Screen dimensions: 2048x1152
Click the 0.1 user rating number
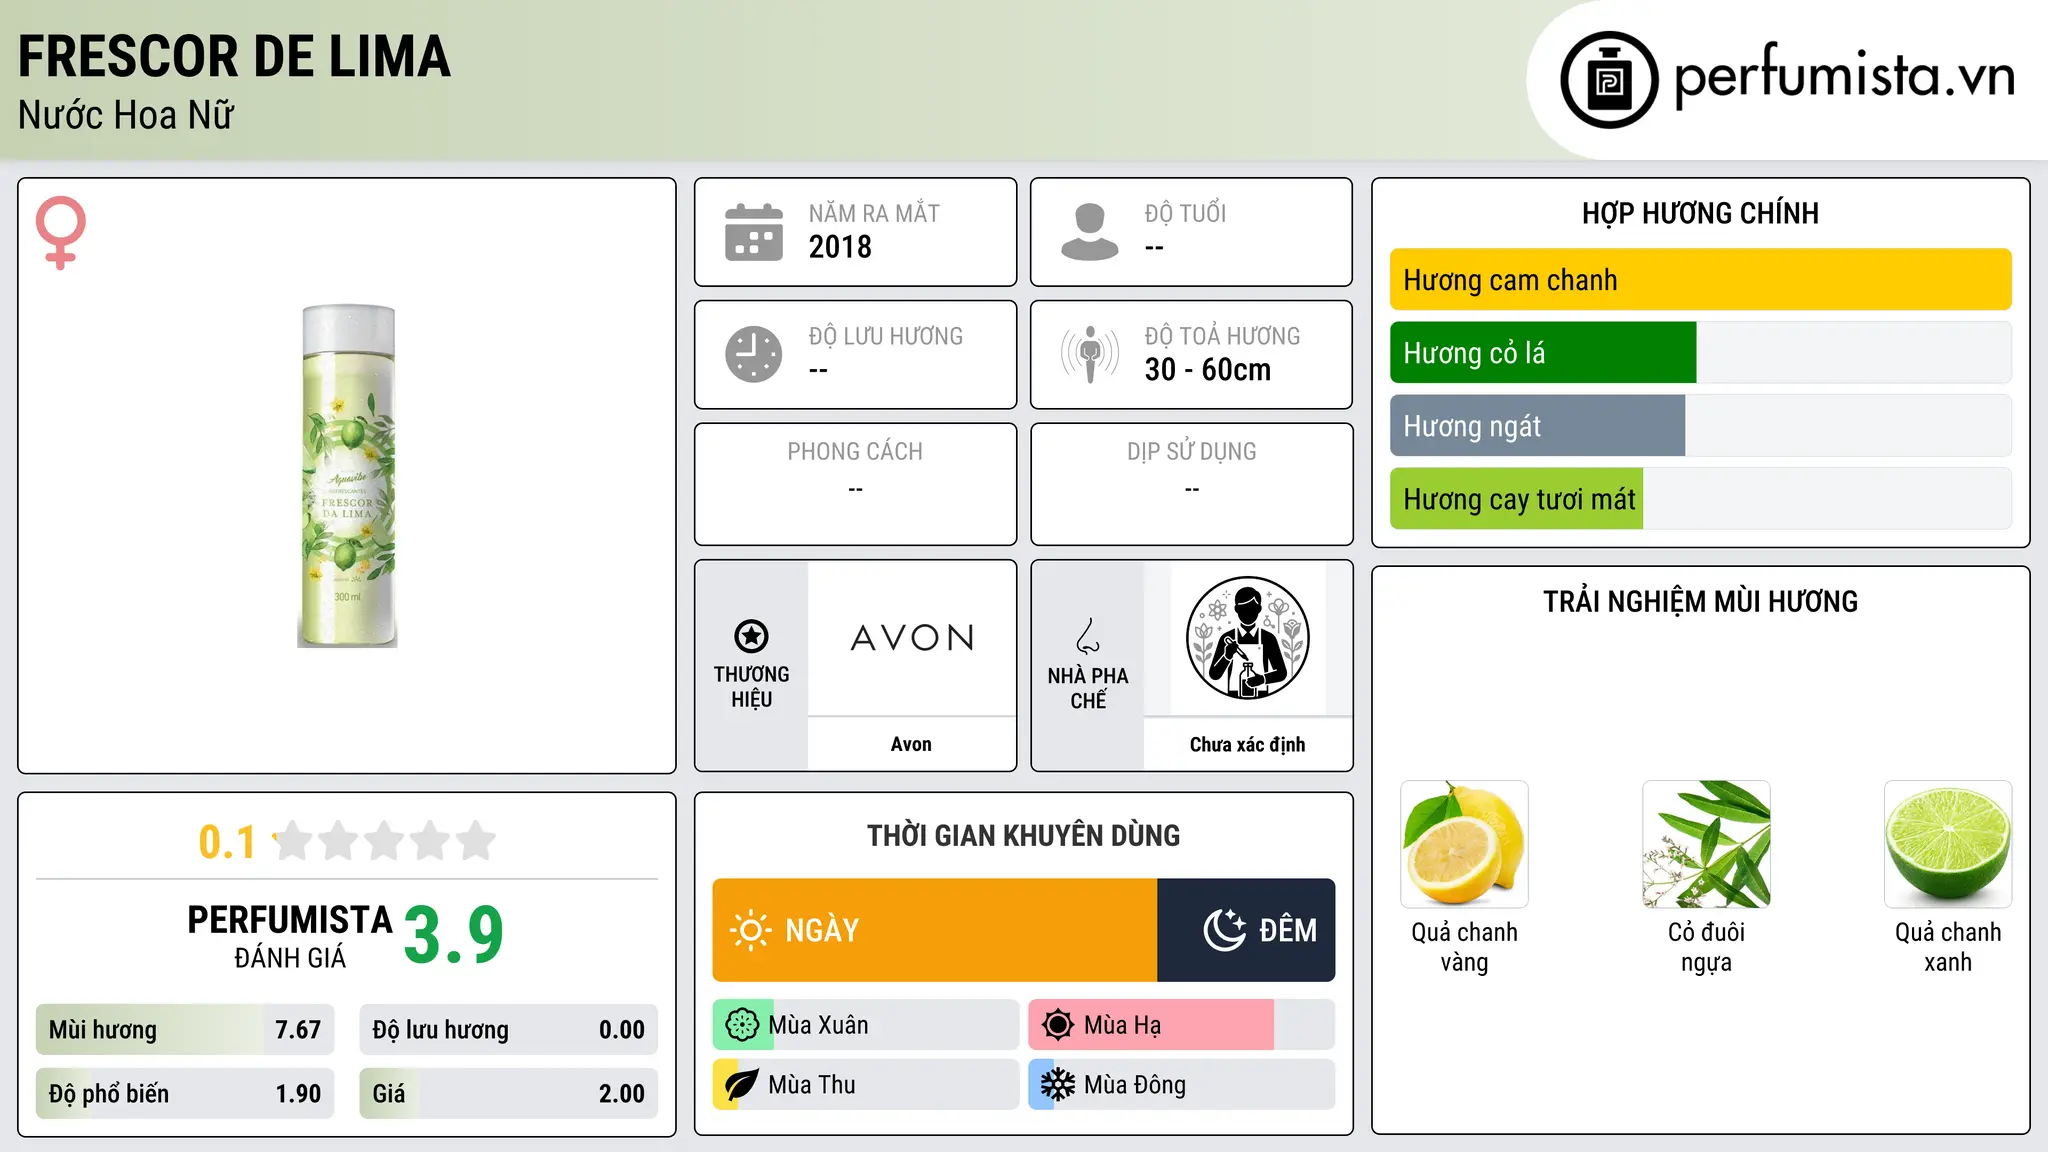[227, 842]
